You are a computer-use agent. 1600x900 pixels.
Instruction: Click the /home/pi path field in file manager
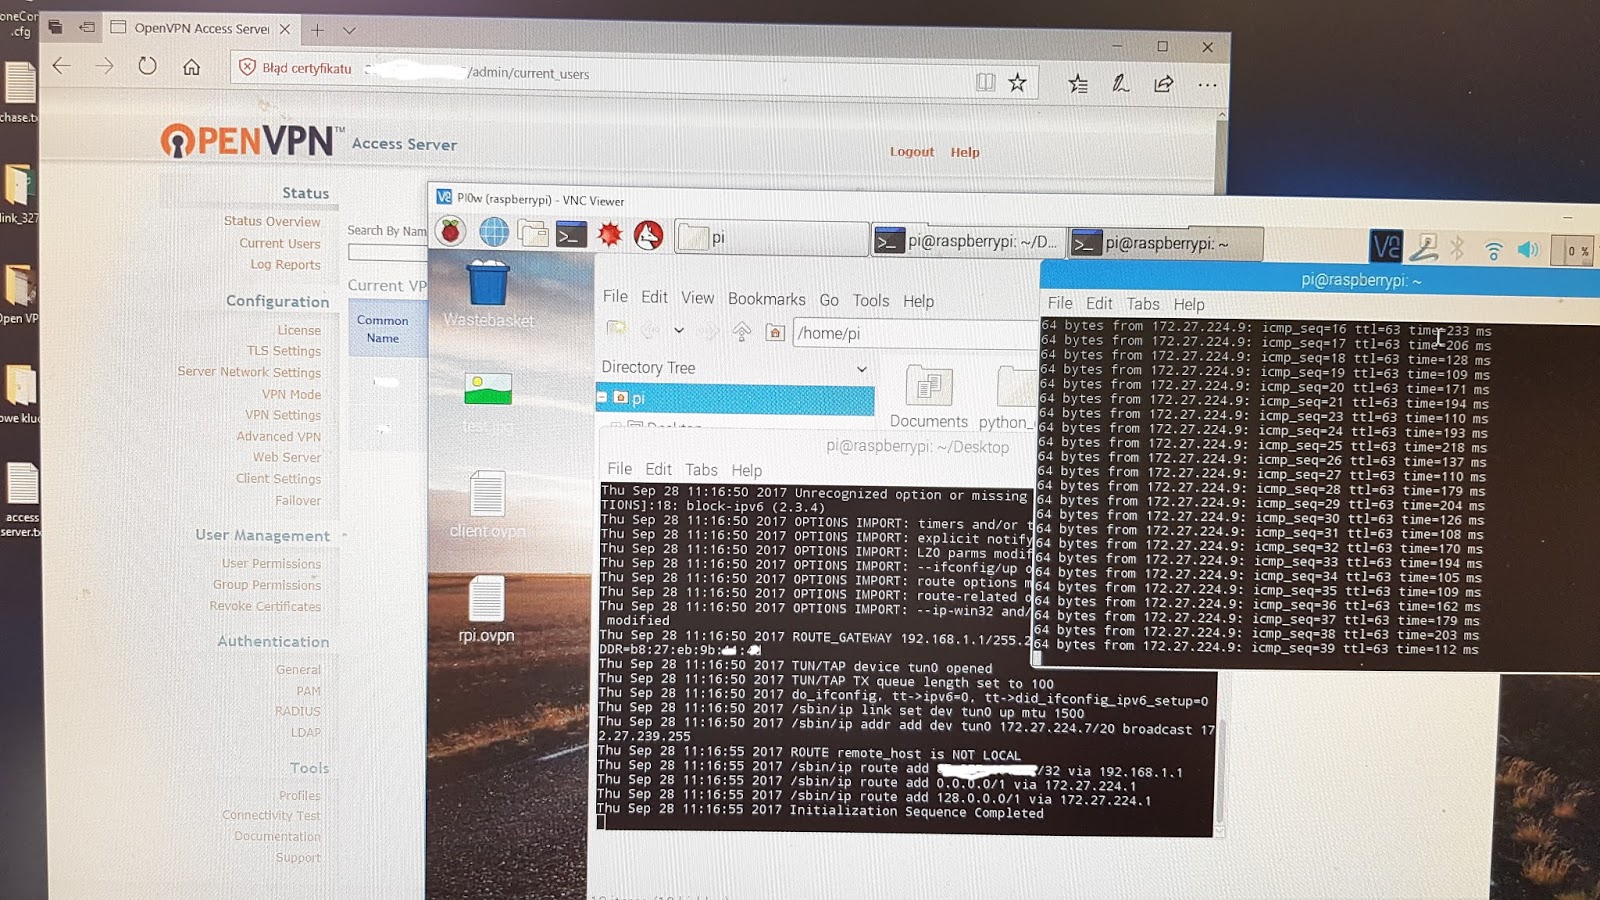[915, 334]
